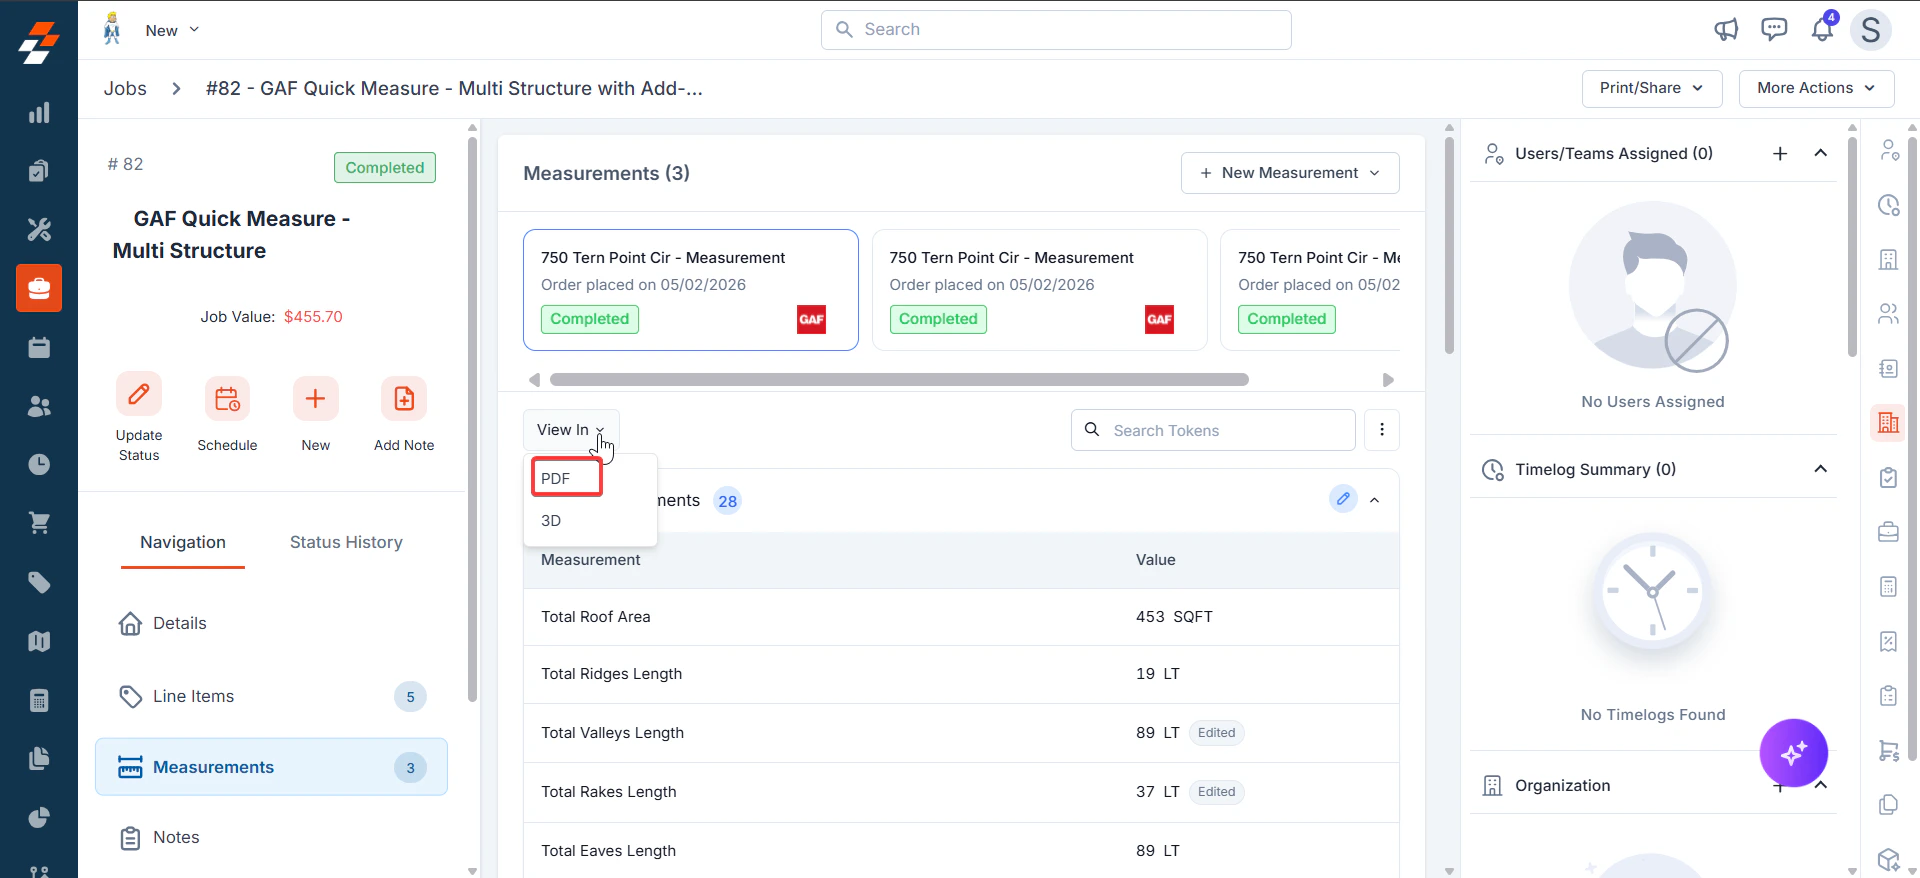Collapse the measurements token list

[x=1375, y=500]
